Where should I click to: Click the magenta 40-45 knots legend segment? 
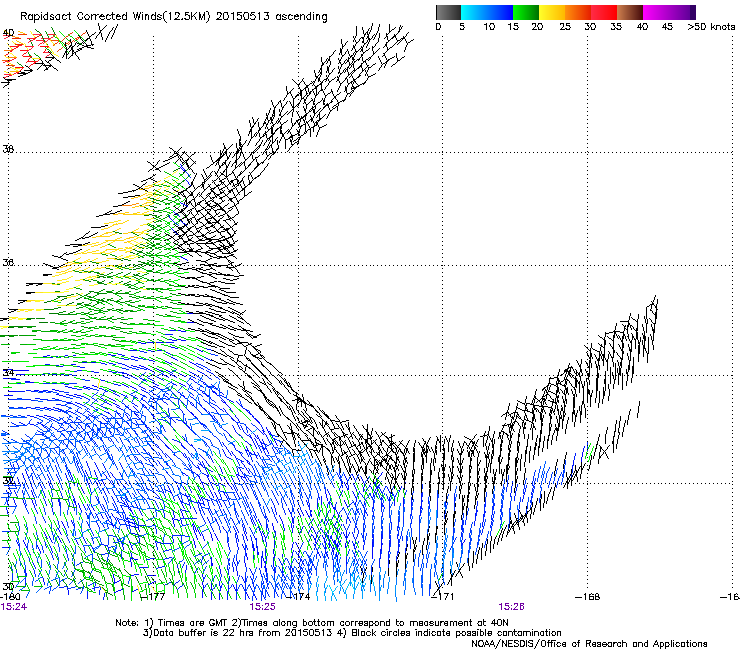click(656, 12)
